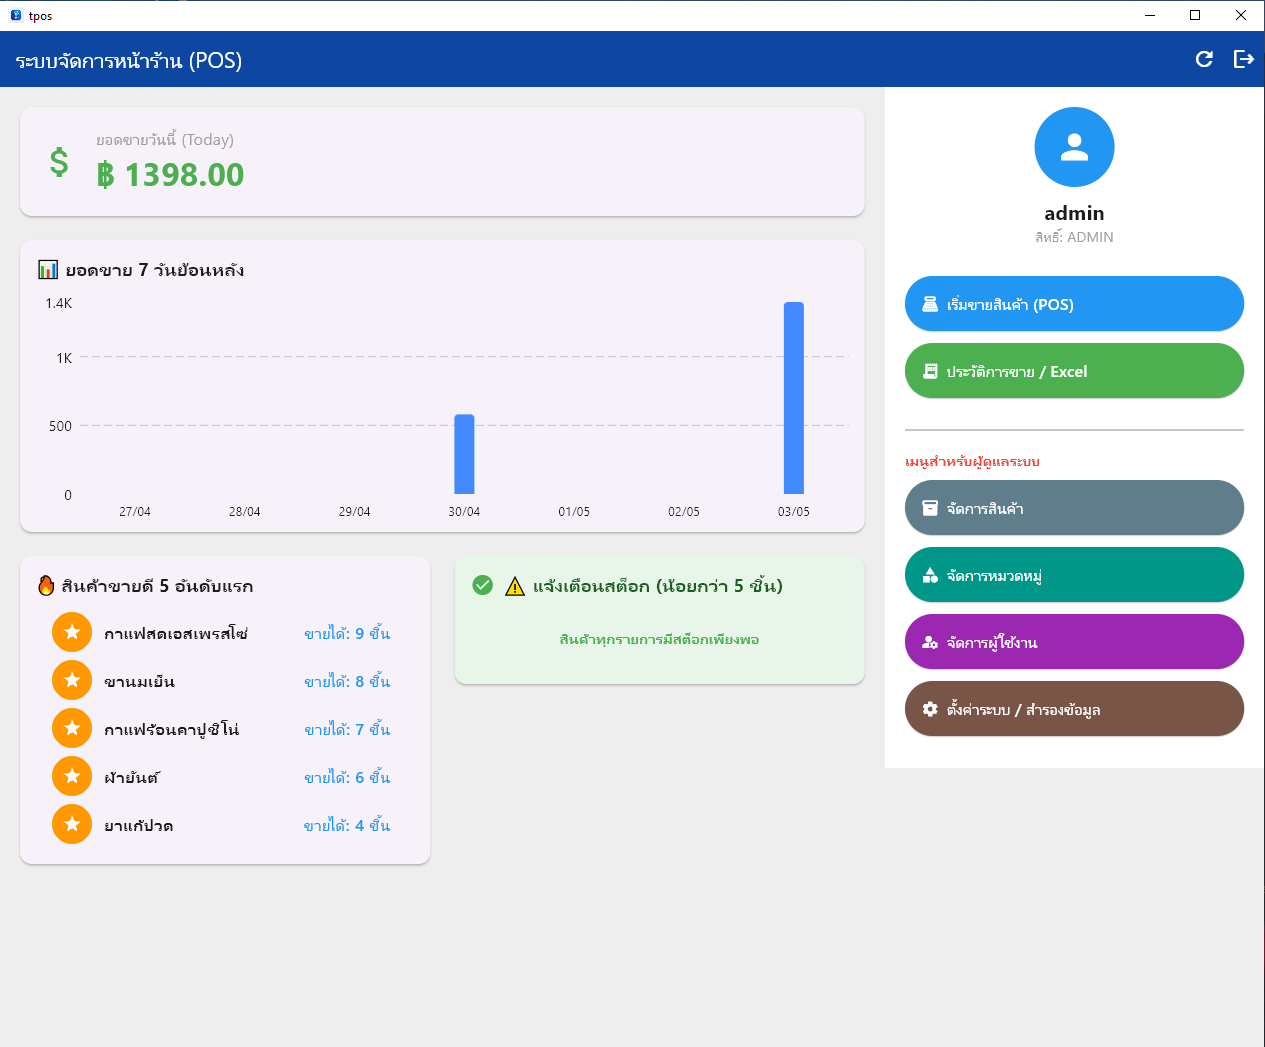Click the refresh icon in the header
The width and height of the screenshot is (1265, 1047).
[x=1204, y=59]
